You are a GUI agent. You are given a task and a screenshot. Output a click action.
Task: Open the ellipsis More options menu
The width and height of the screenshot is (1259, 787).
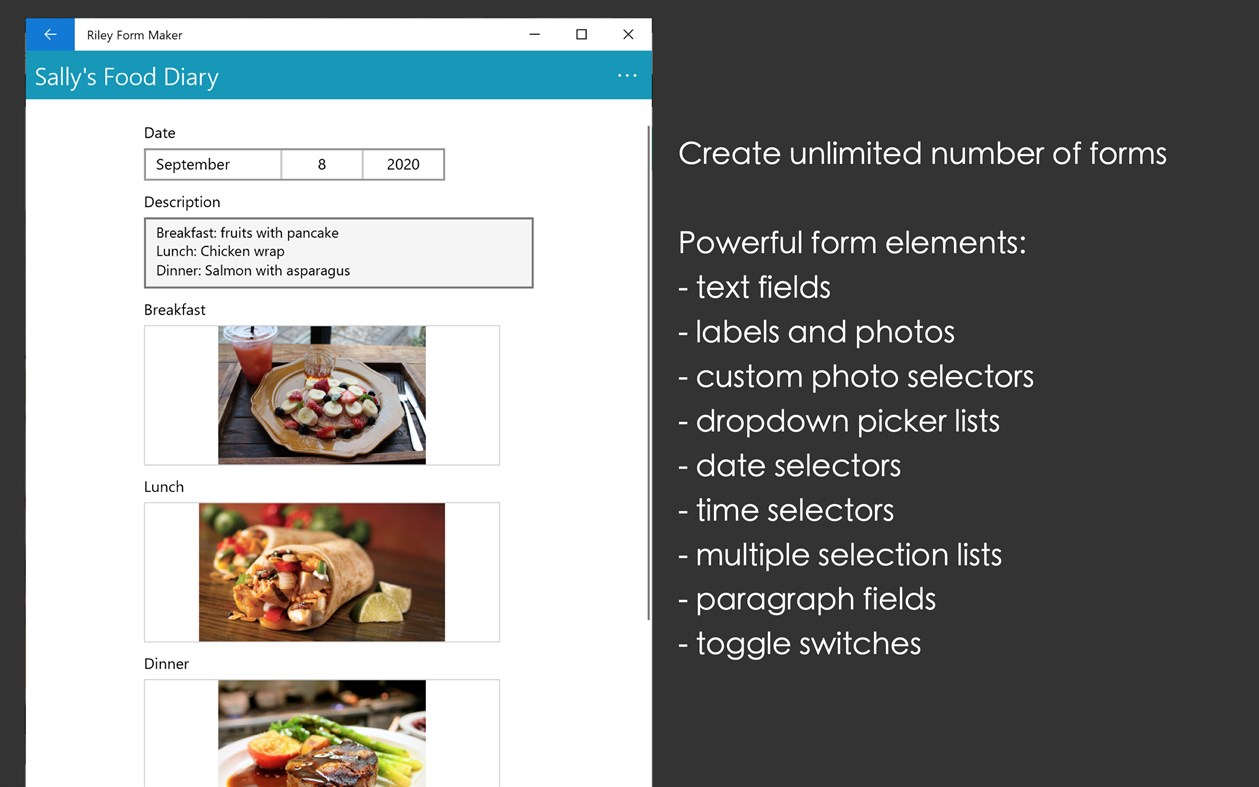[x=627, y=75]
